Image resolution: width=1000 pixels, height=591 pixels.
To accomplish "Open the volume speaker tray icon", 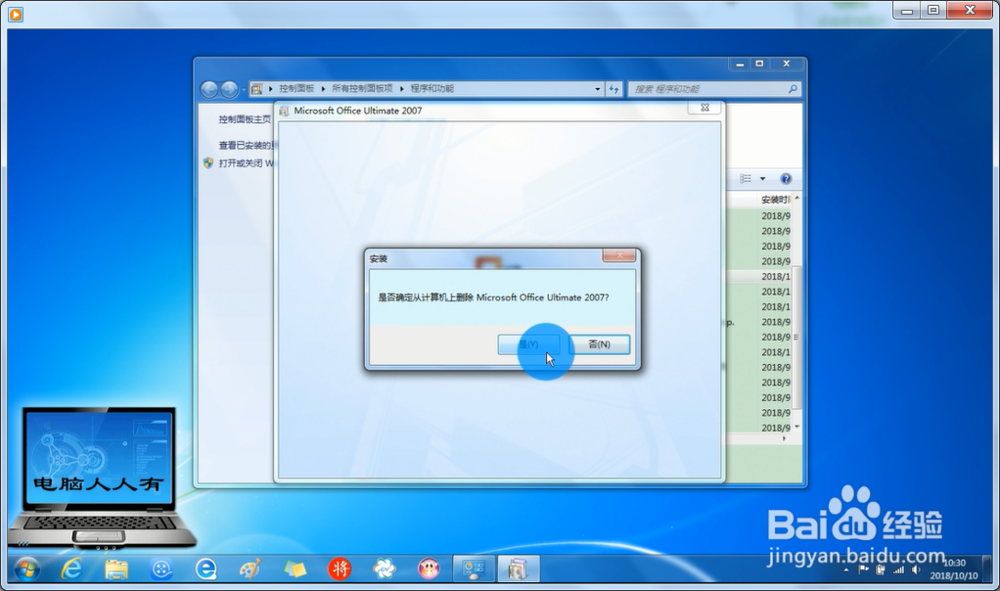I will [x=916, y=569].
